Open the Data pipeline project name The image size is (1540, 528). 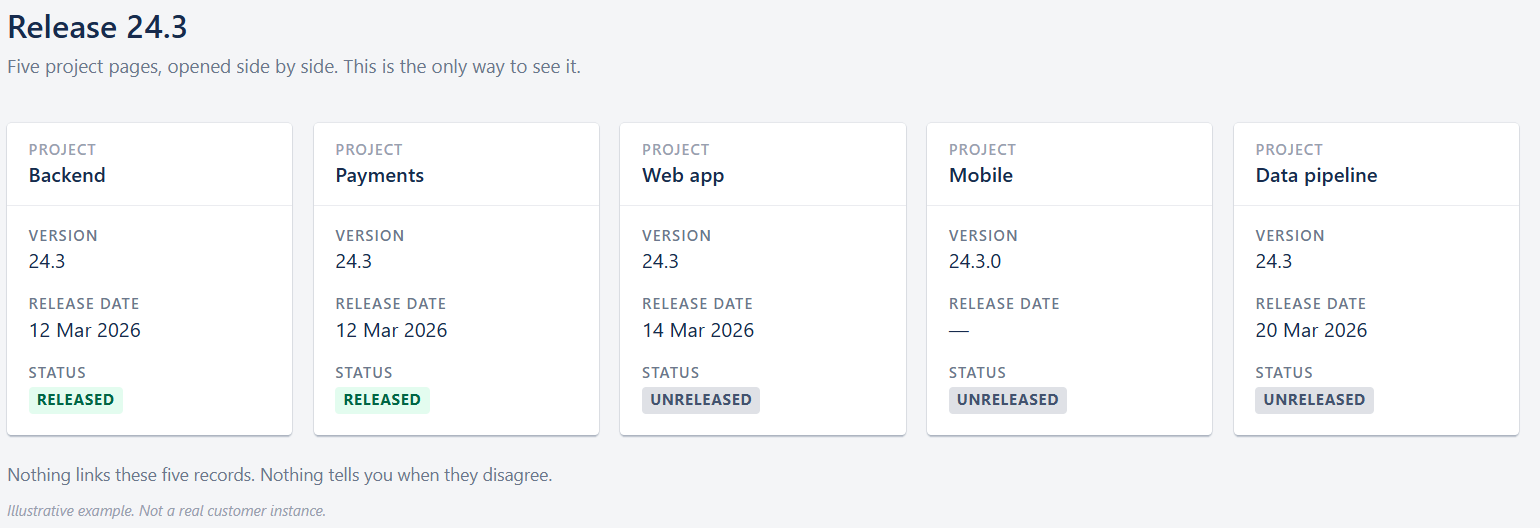pos(1316,175)
